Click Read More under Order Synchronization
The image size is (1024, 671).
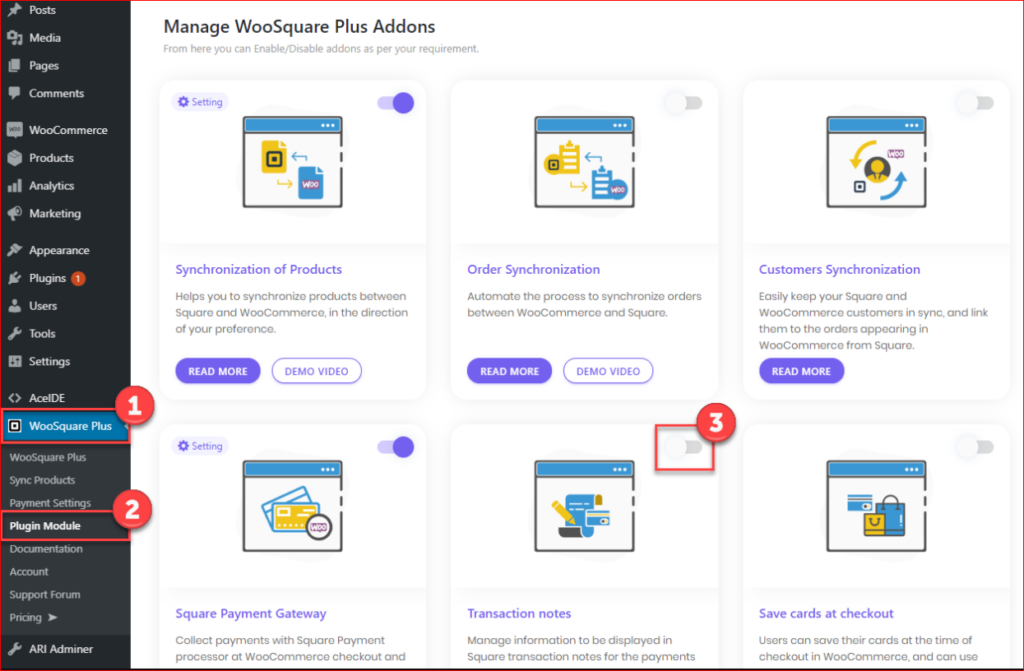click(x=509, y=371)
